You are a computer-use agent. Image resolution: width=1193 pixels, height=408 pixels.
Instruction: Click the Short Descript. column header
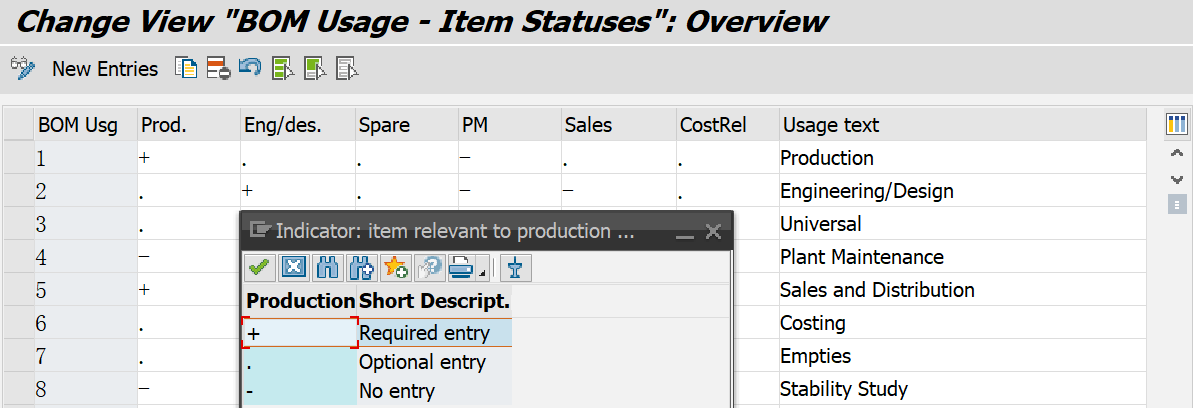click(434, 301)
